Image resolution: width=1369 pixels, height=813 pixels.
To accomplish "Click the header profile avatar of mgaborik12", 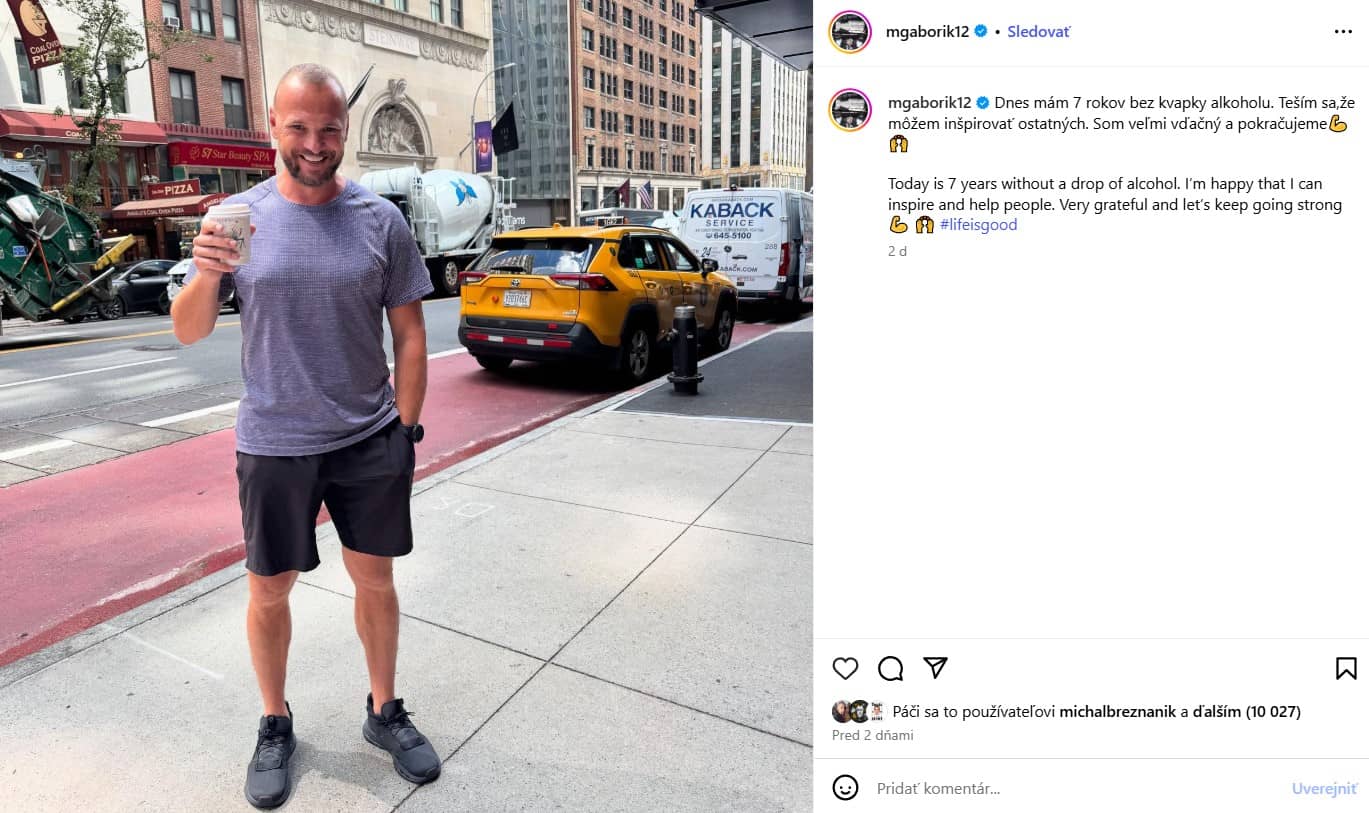I will tap(850, 32).
